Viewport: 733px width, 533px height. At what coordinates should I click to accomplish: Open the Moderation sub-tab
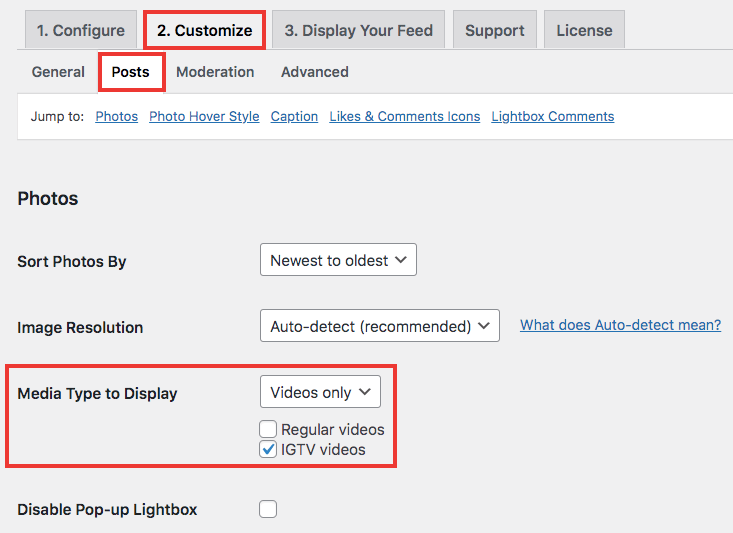click(x=215, y=72)
